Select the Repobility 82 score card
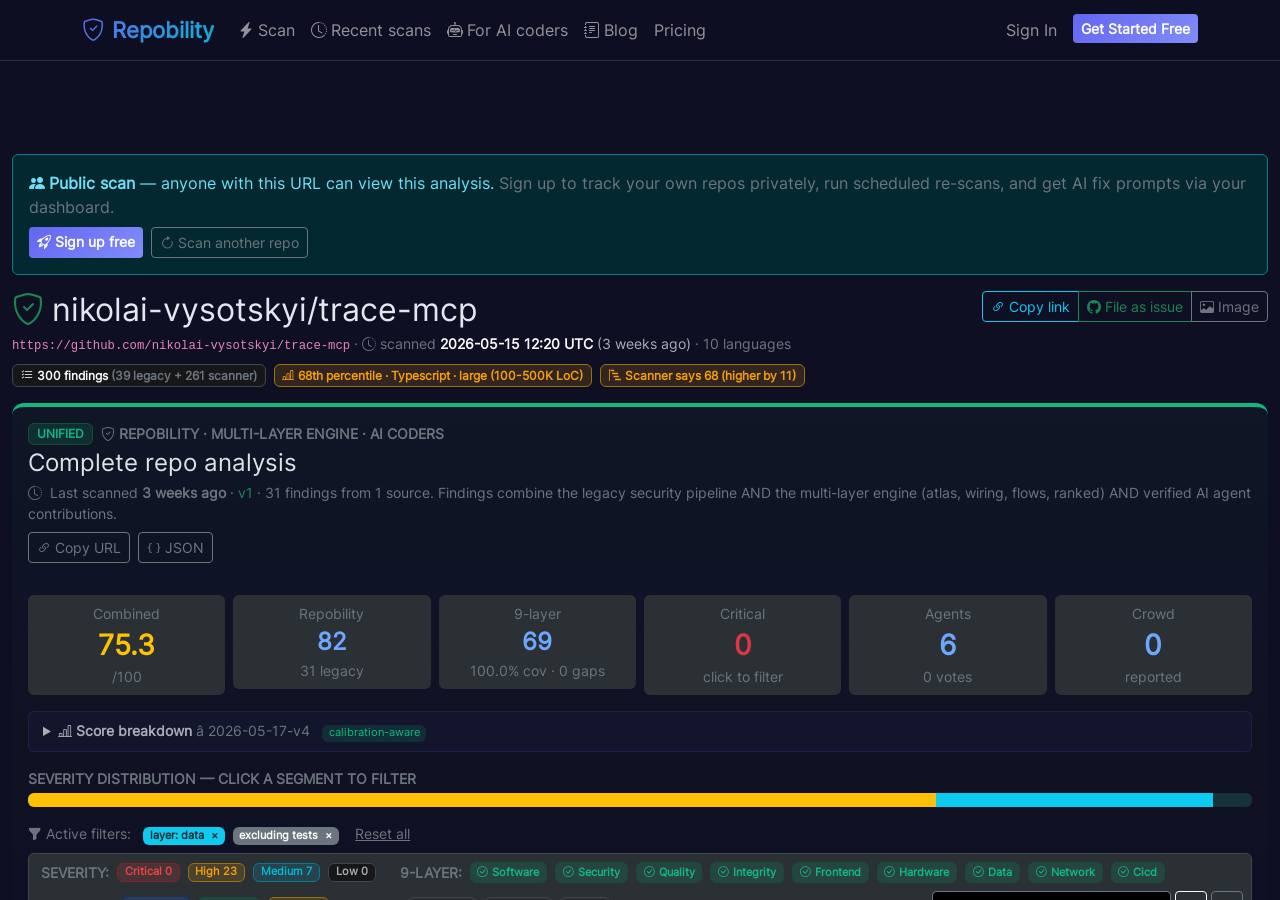 tap(332, 642)
